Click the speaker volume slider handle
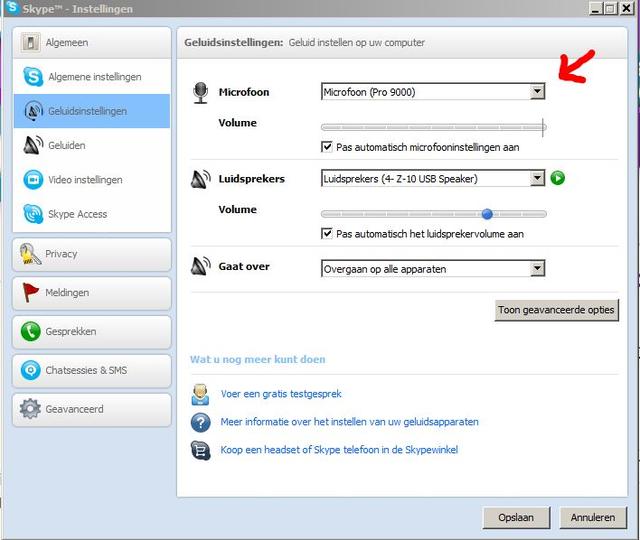640x540 pixels. click(x=487, y=213)
